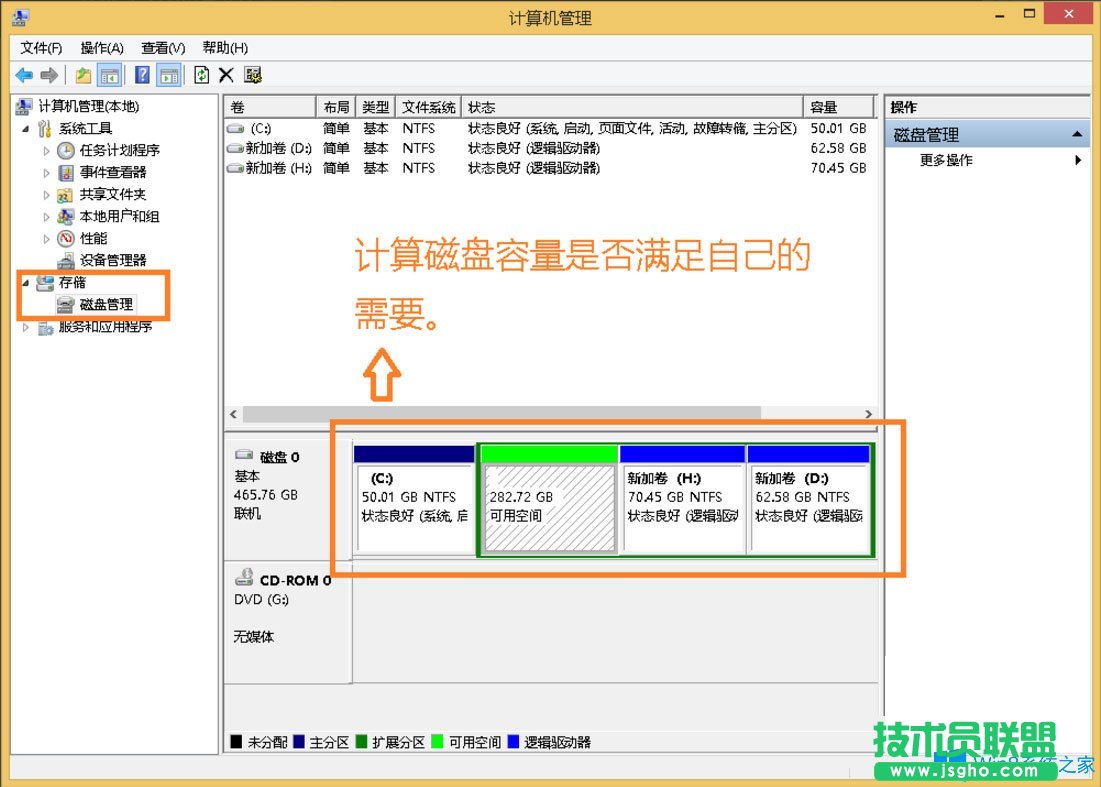Open the 操作(A) menu

point(100,47)
